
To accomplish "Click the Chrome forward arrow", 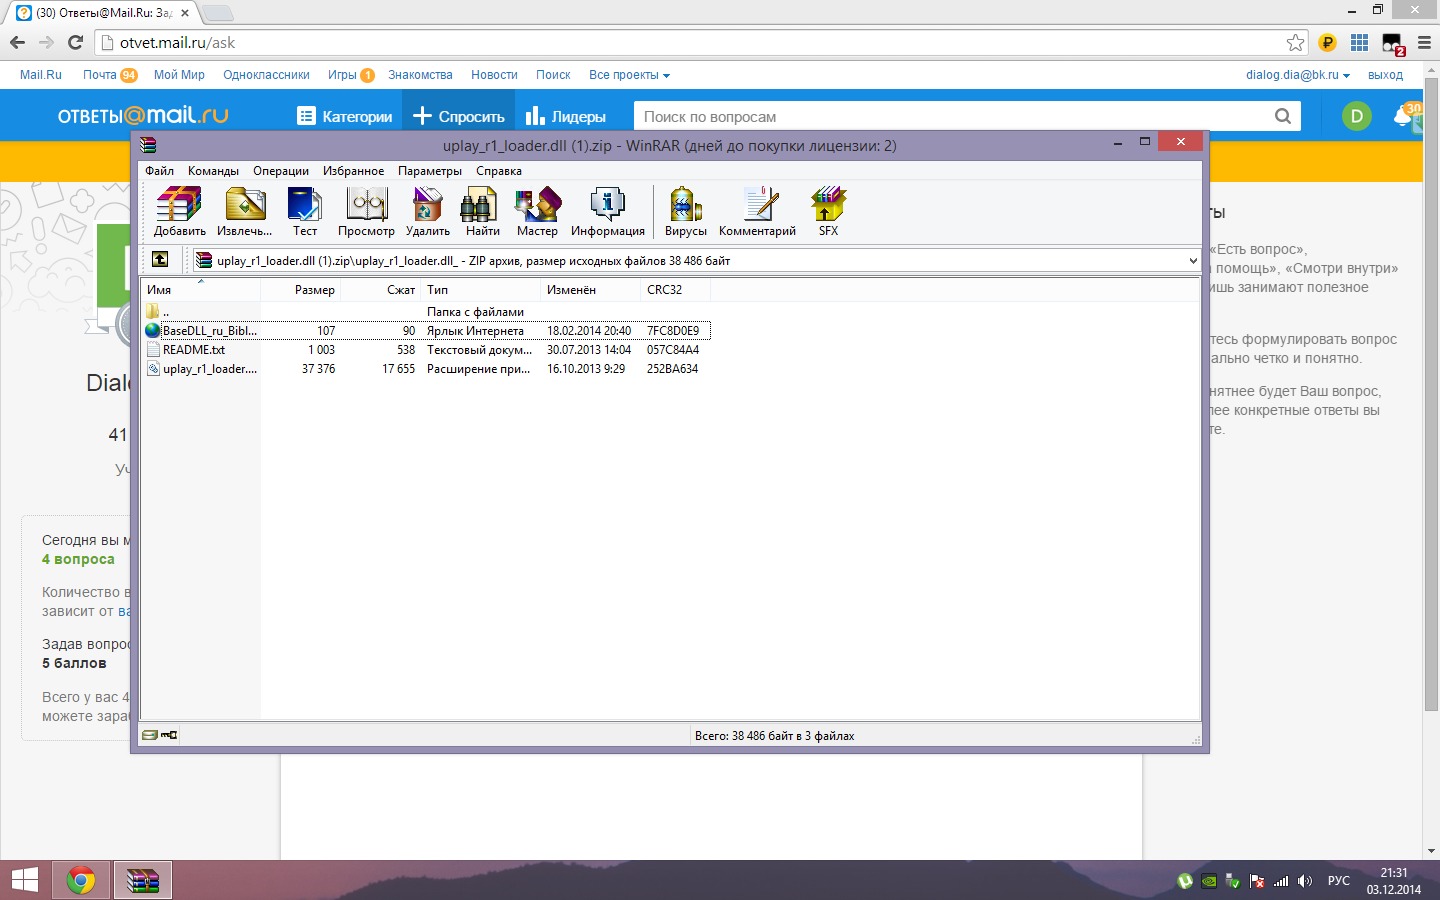I will [x=46, y=42].
